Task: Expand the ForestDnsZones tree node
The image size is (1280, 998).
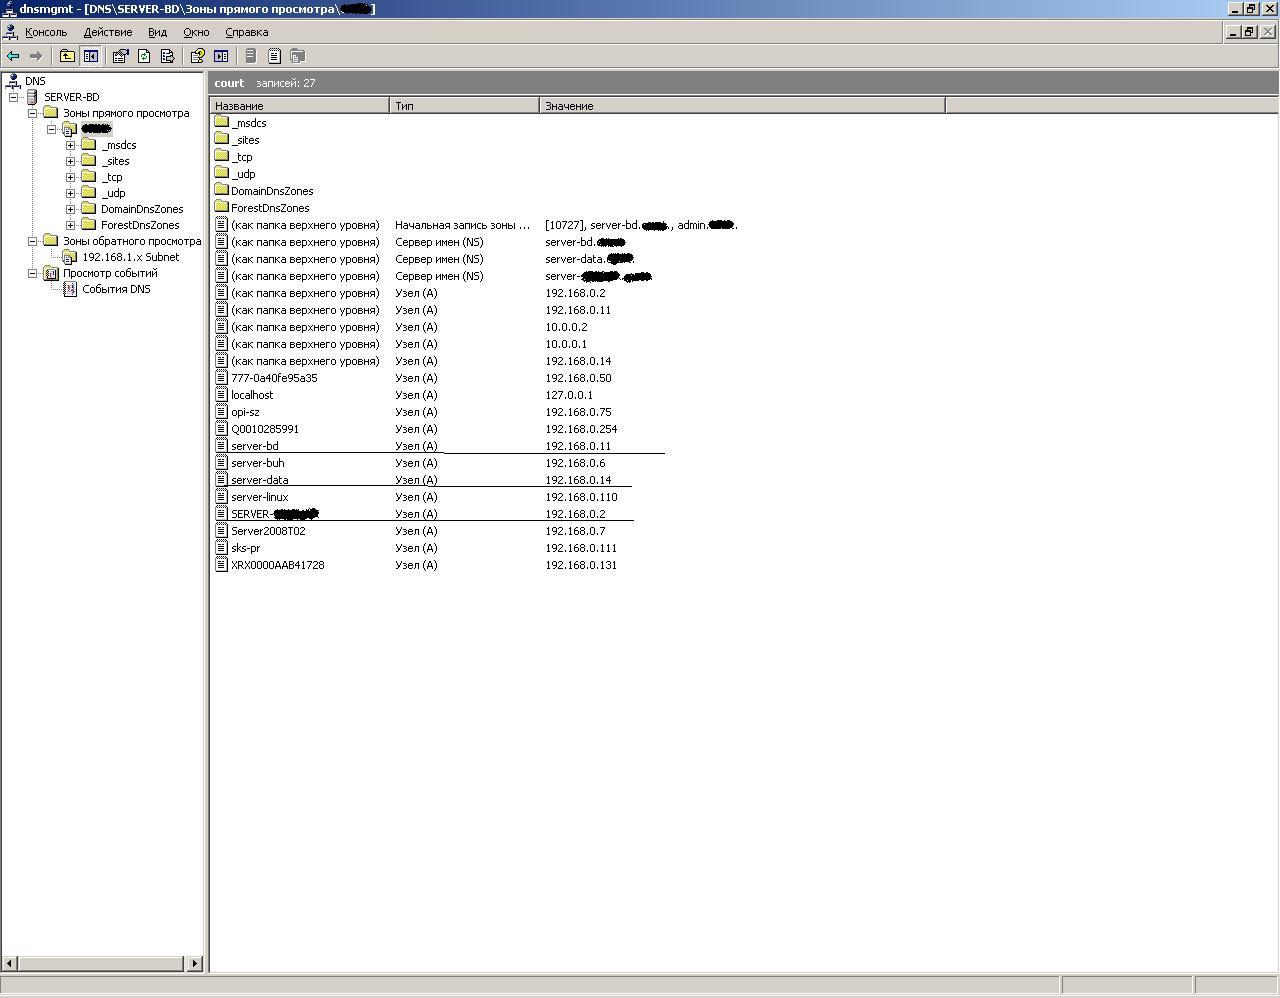Action: [x=70, y=225]
